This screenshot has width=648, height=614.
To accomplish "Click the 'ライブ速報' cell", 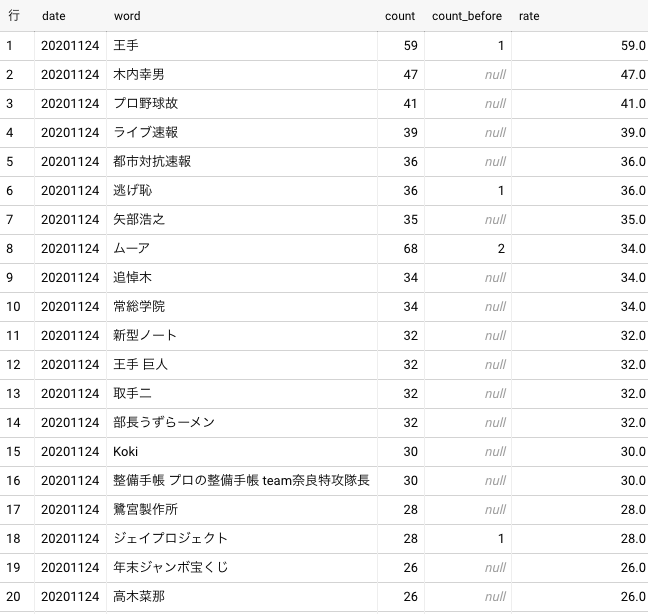I will tap(146, 132).
